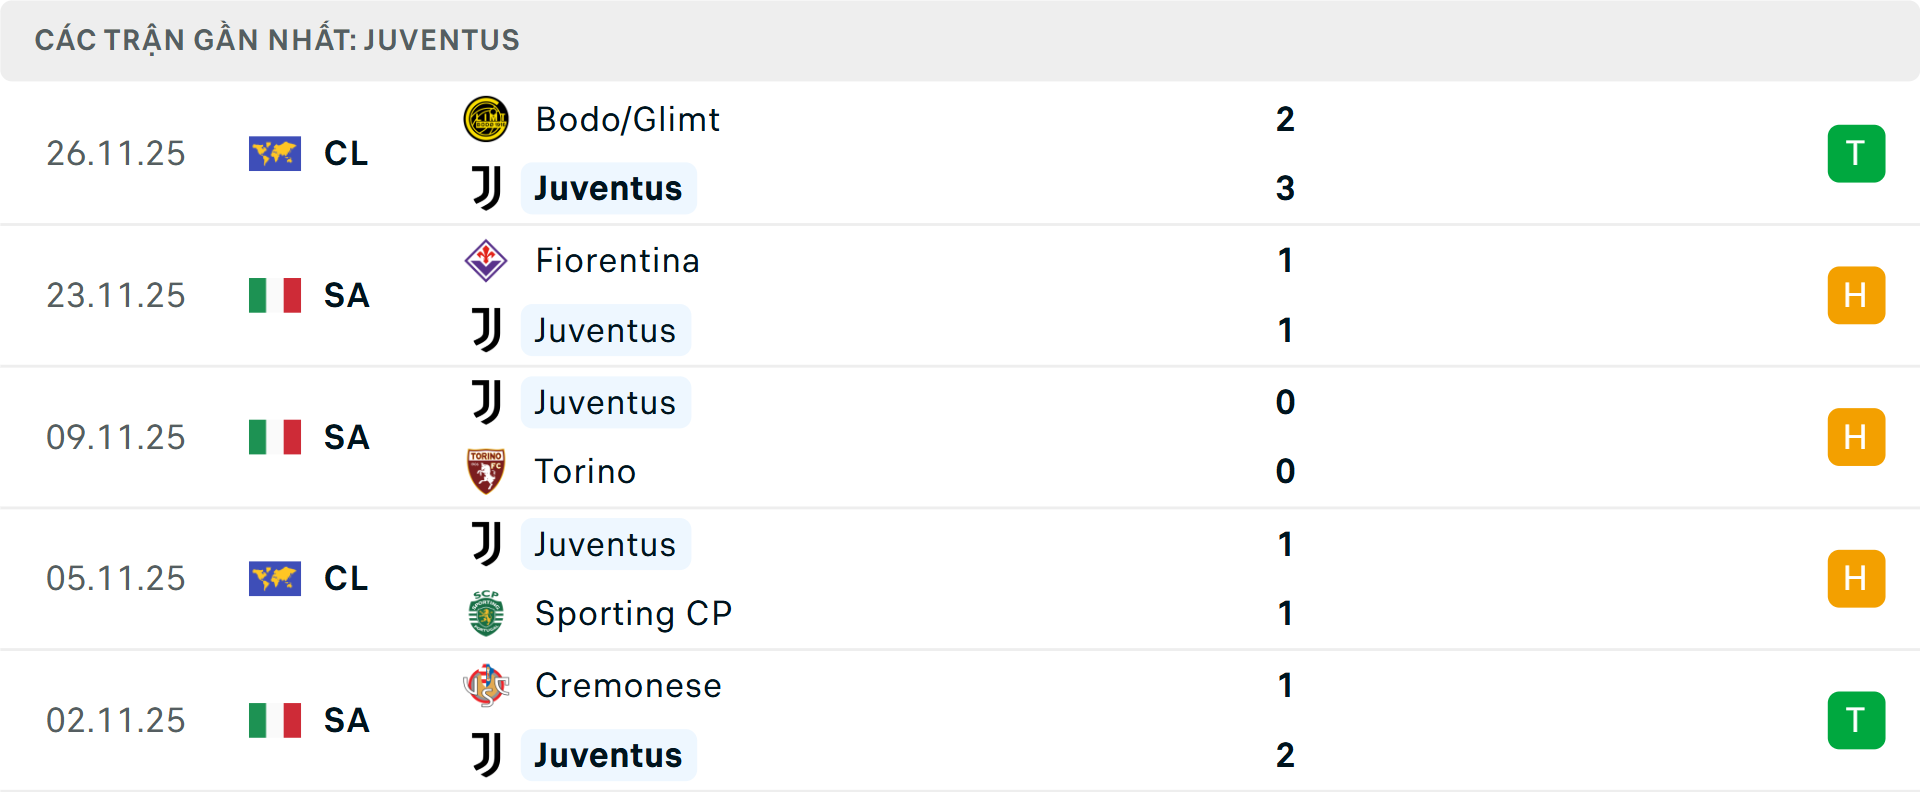Click the Juventus badge in the Torino match row
Image resolution: width=1920 pixels, height=792 pixels.
pos(487,402)
